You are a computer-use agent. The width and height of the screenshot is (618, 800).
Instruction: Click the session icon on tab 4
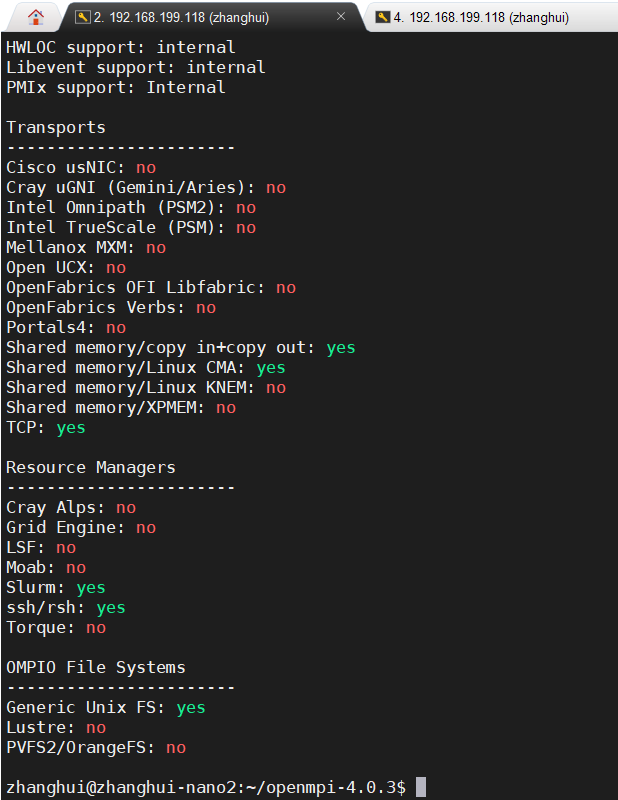click(382, 17)
